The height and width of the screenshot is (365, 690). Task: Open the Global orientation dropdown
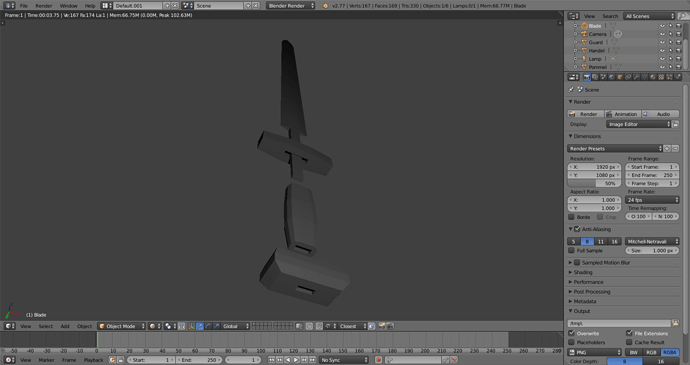click(x=235, y=326)
